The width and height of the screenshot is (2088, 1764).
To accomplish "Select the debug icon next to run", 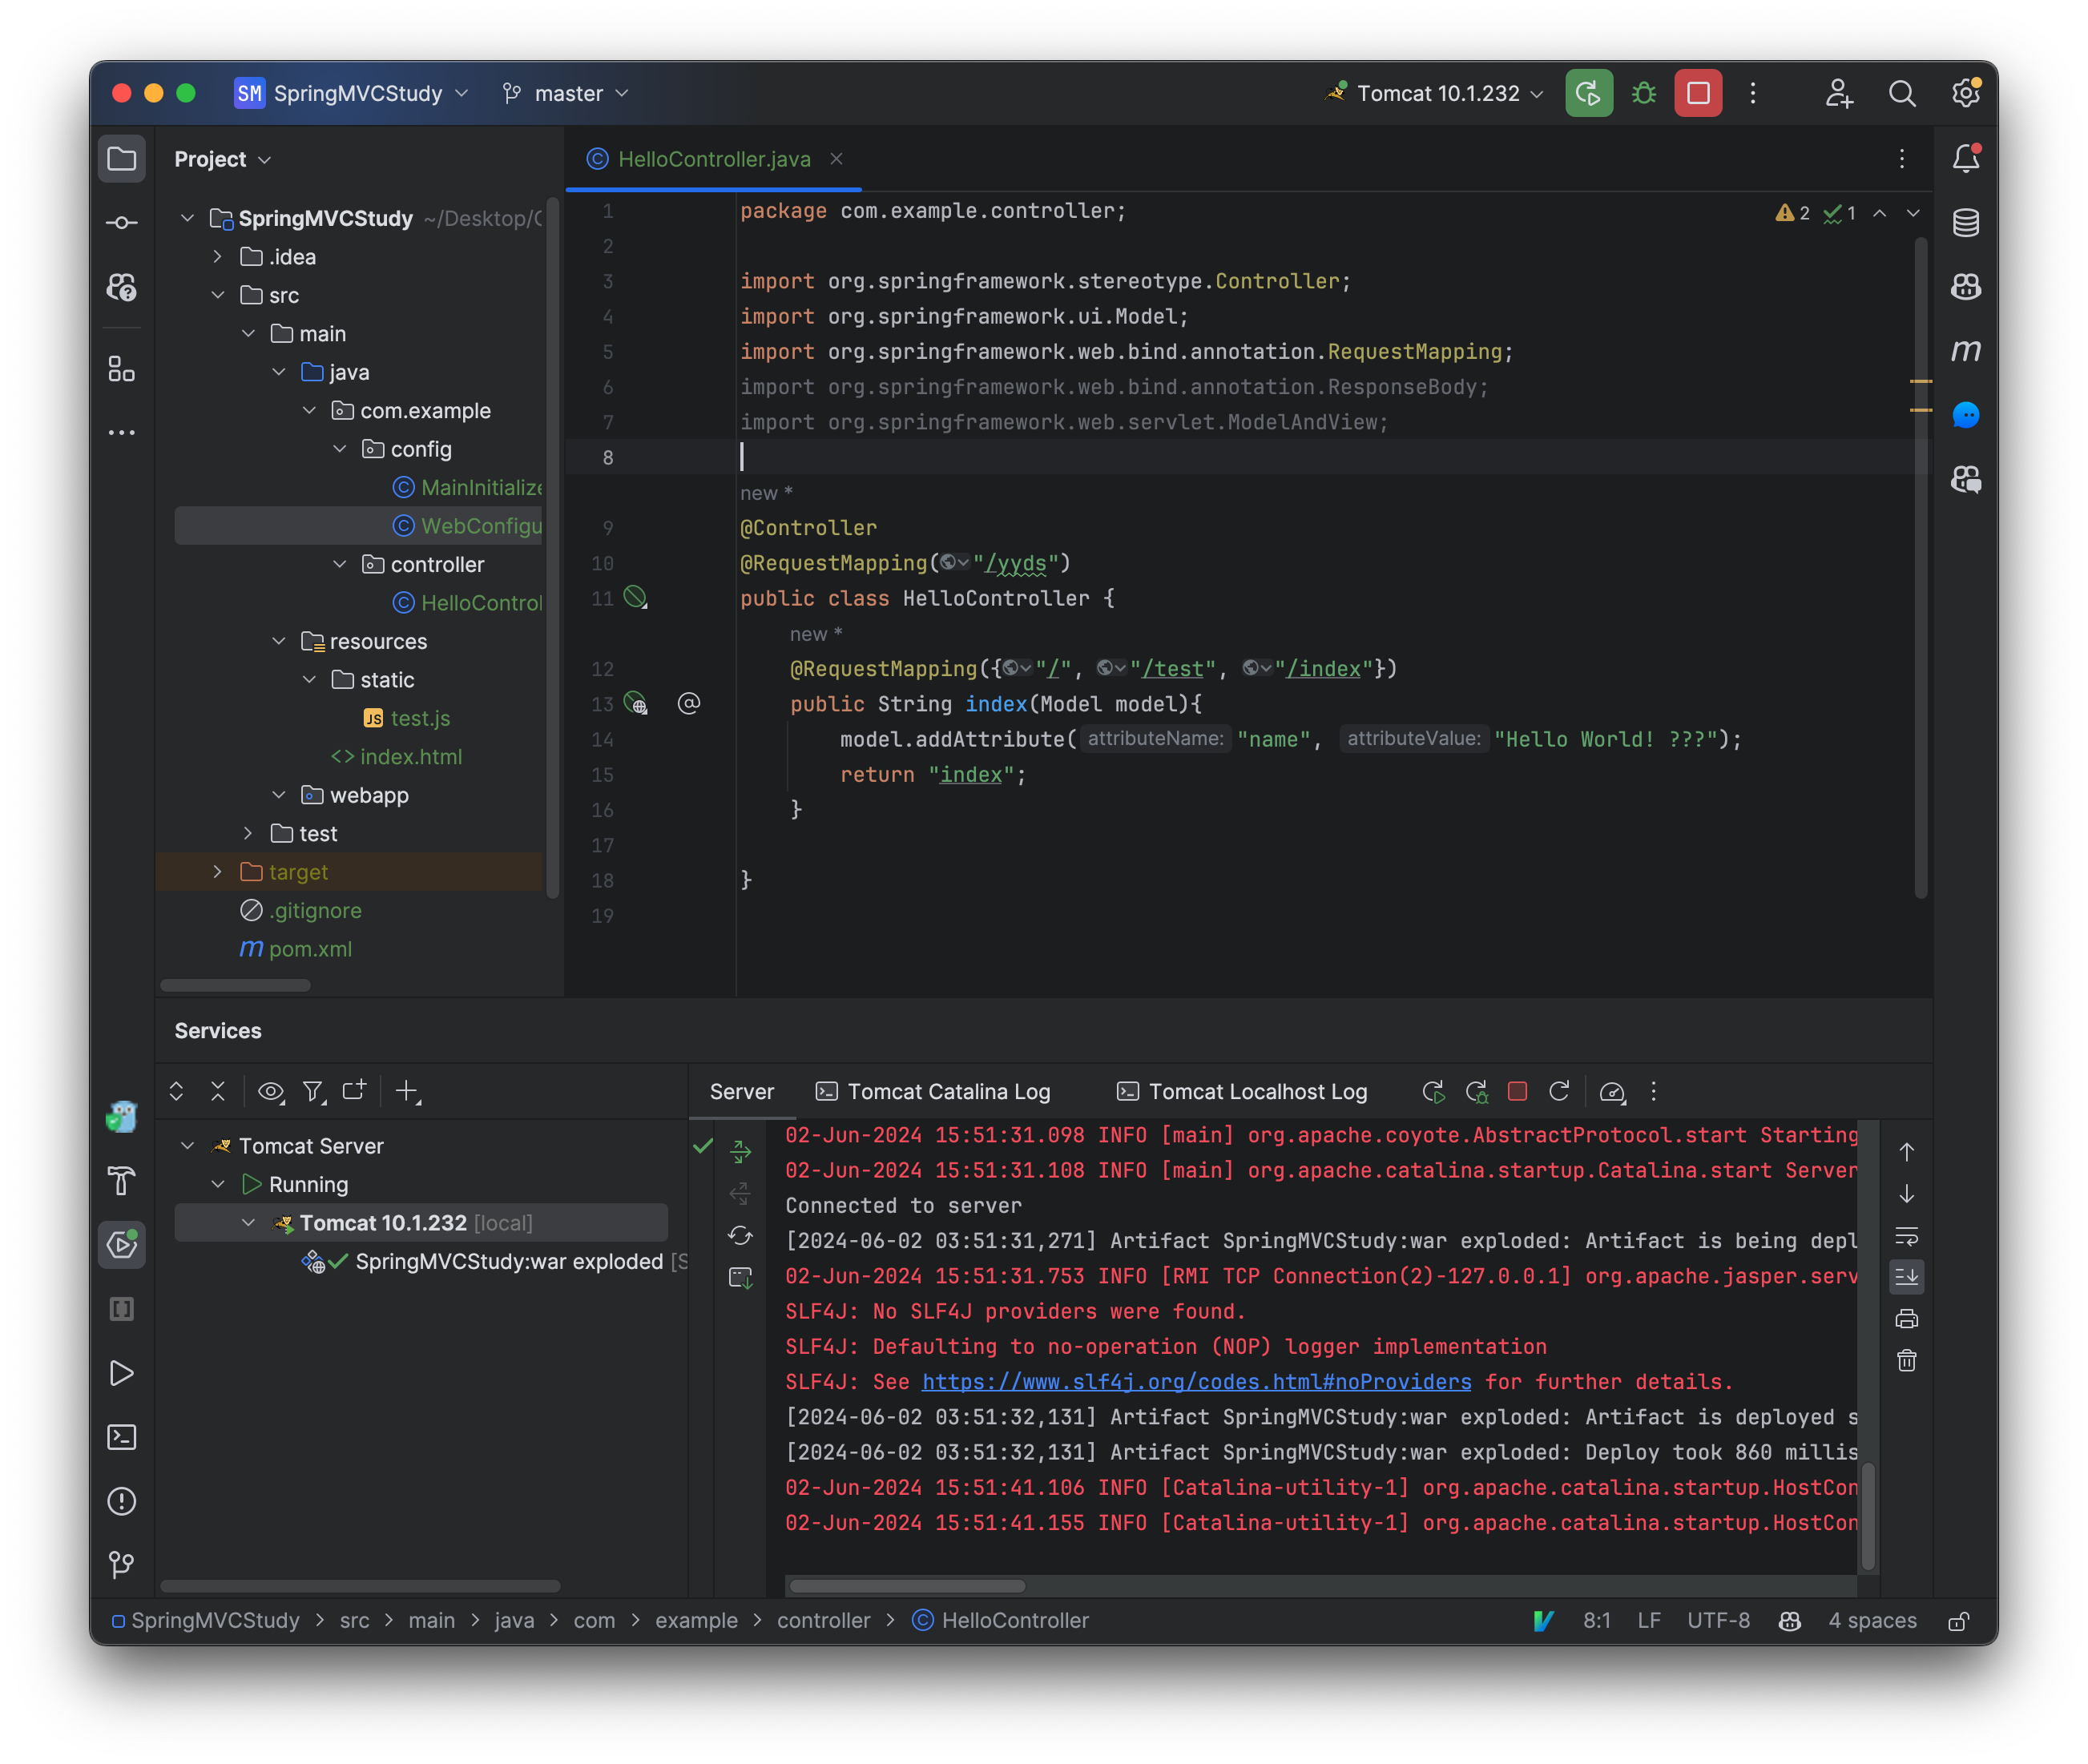I will (1644, 93).
